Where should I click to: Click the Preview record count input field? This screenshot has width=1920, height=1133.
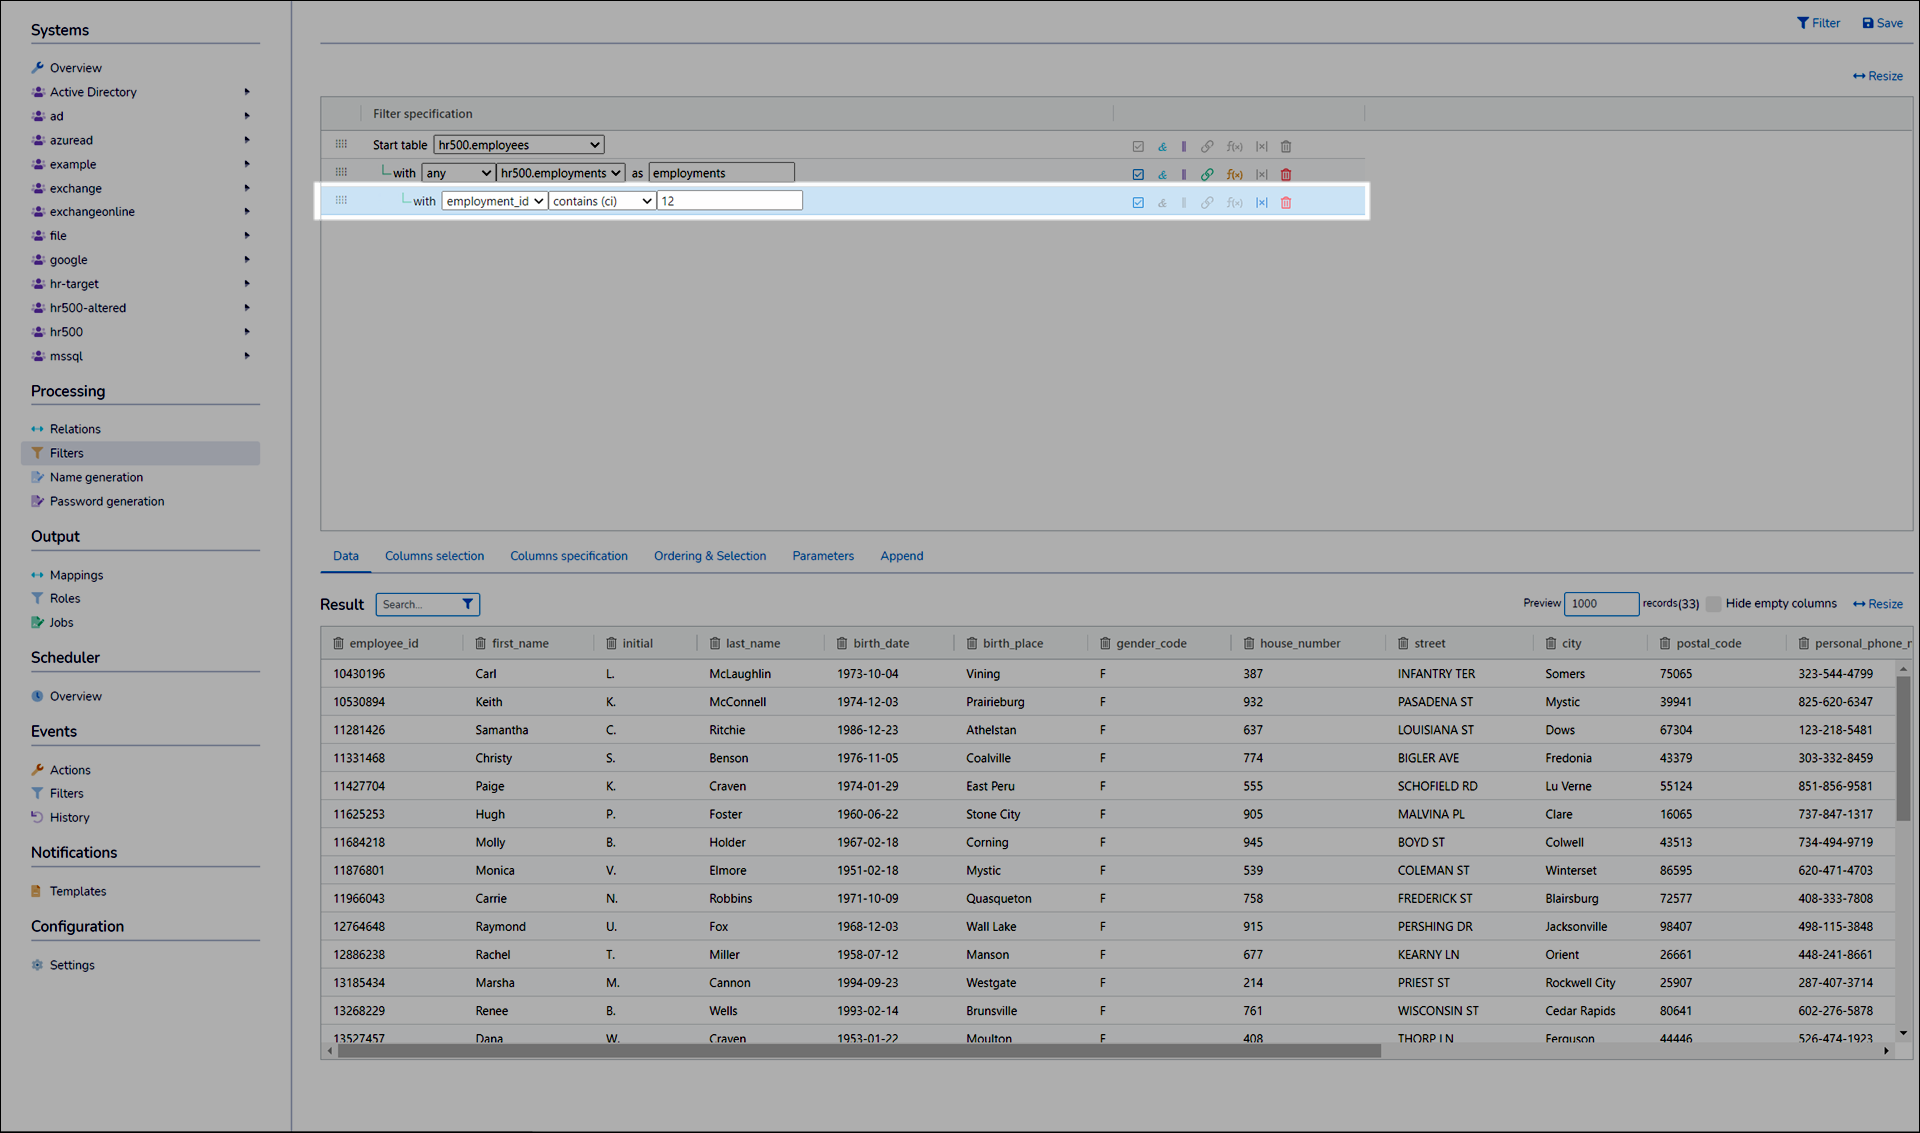pos(1600,604)
